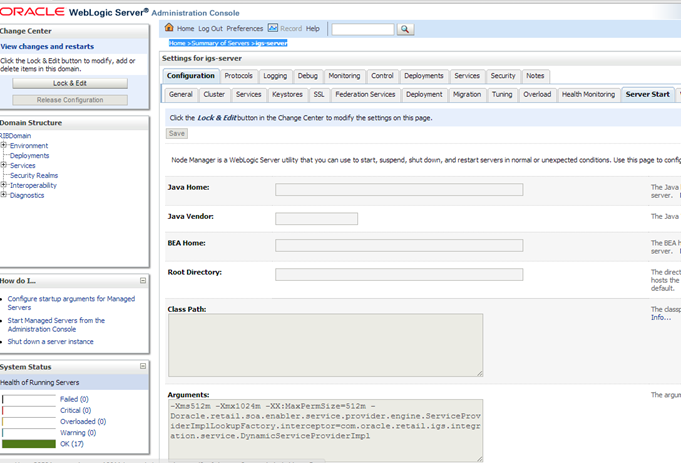
Task: Open the SSL subtab
Action: click(319, 94)
